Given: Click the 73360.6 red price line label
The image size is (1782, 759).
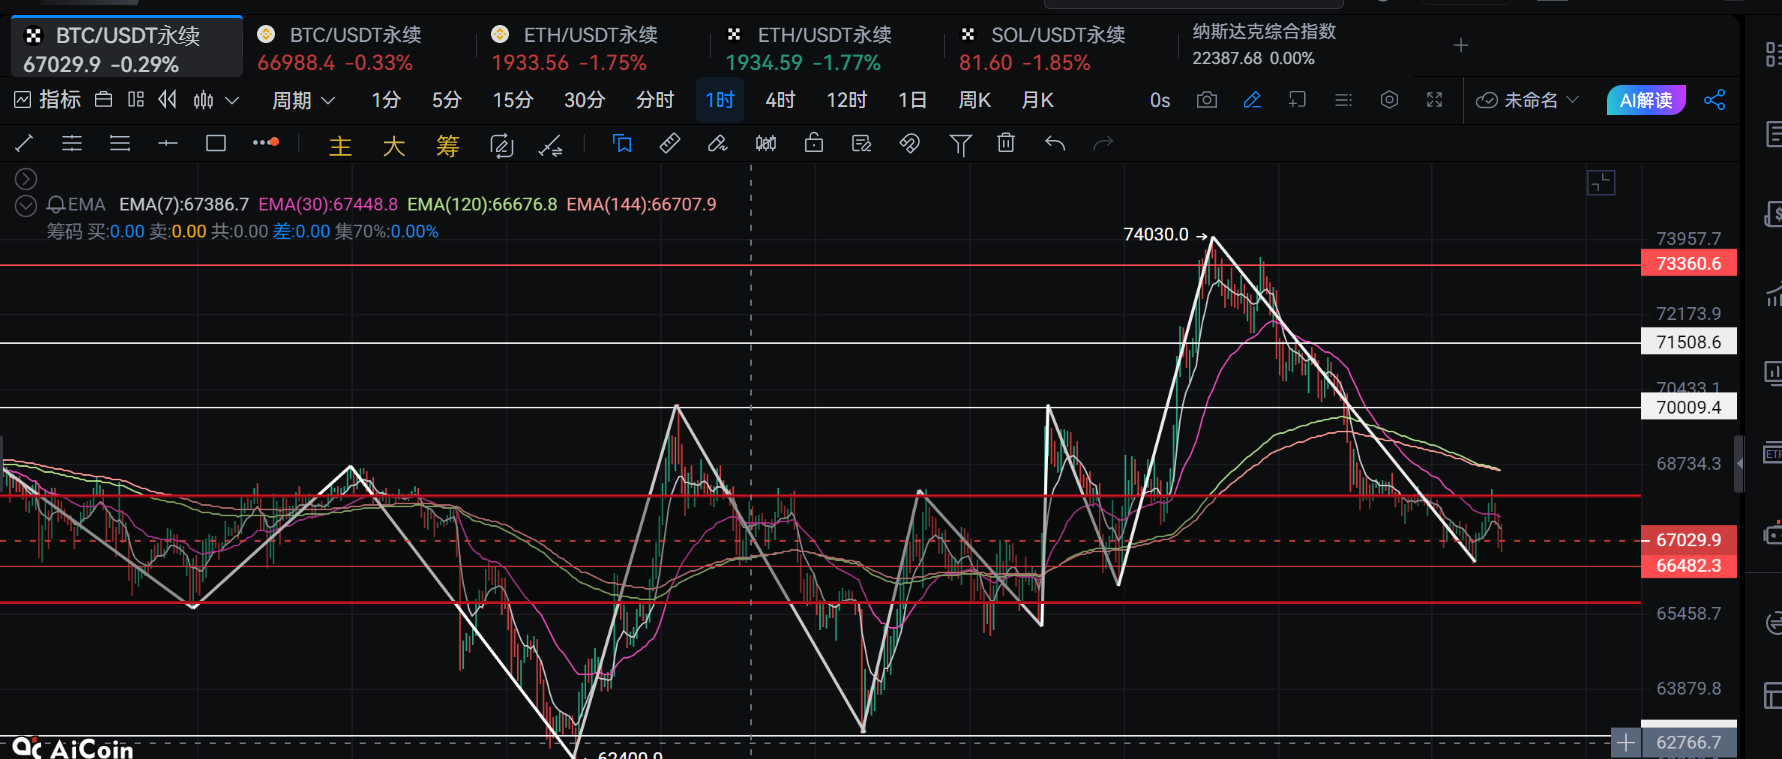Looking at the screenshot, I should tap(1688, 264).
